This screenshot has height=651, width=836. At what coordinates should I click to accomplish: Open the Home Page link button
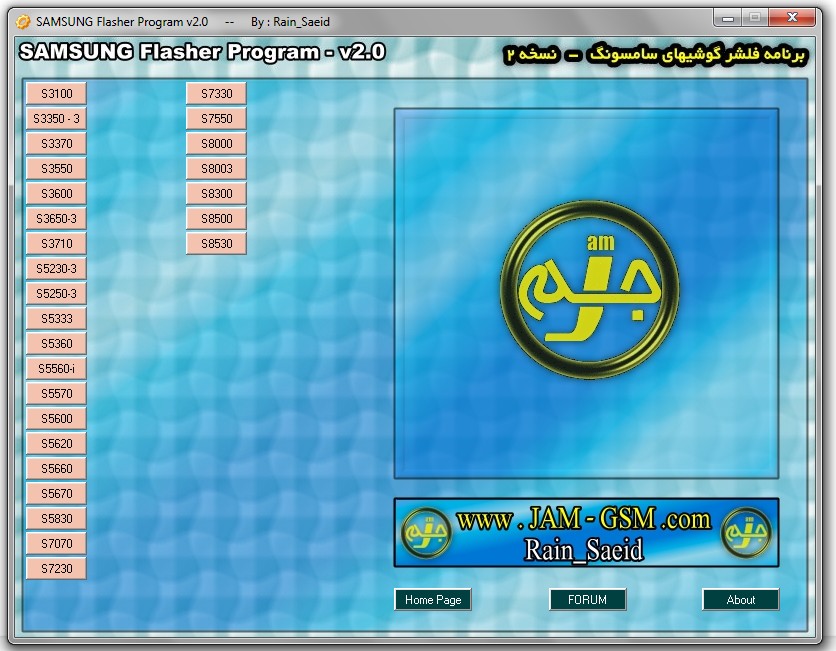433,600
